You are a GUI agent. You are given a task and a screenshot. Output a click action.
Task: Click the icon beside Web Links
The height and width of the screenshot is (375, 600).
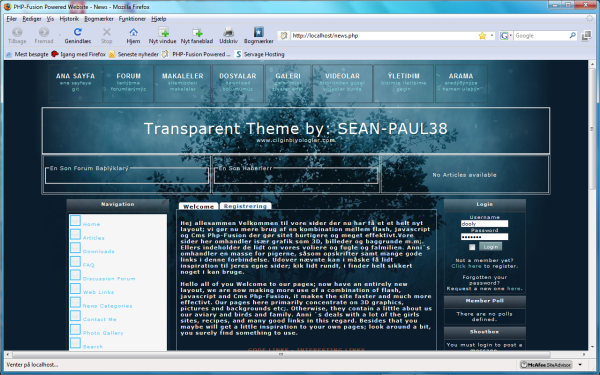click(75, 289)
